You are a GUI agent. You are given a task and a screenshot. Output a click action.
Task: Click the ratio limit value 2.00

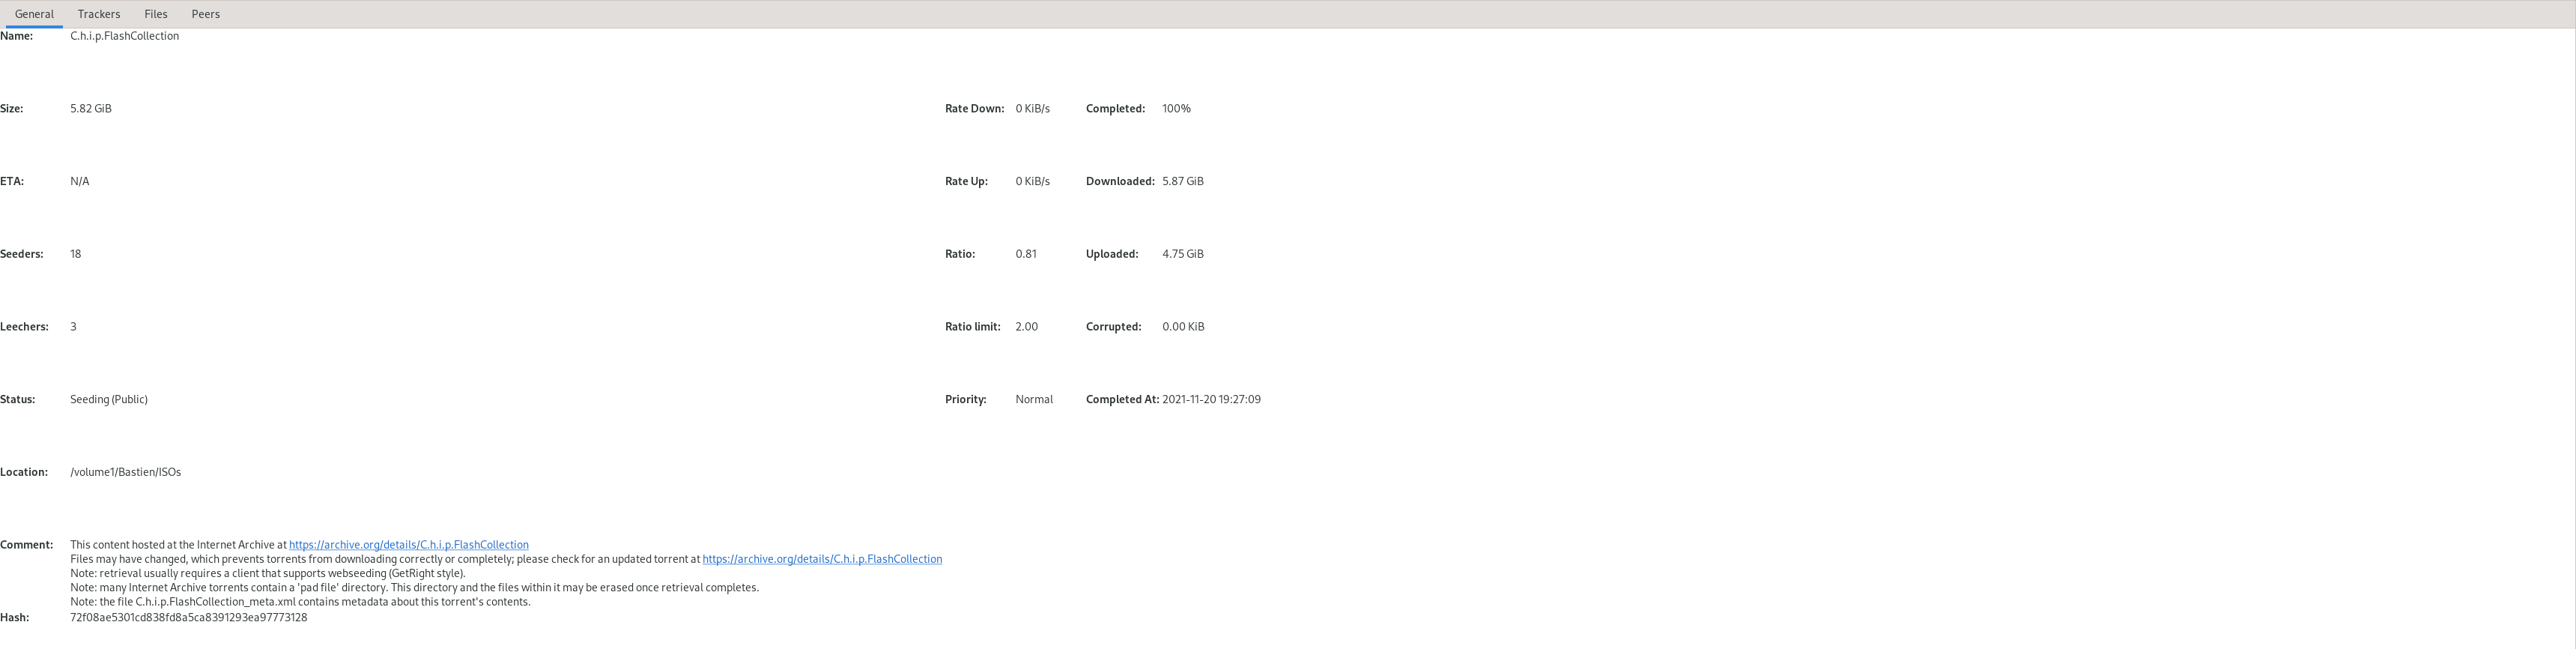point(1027,327)
